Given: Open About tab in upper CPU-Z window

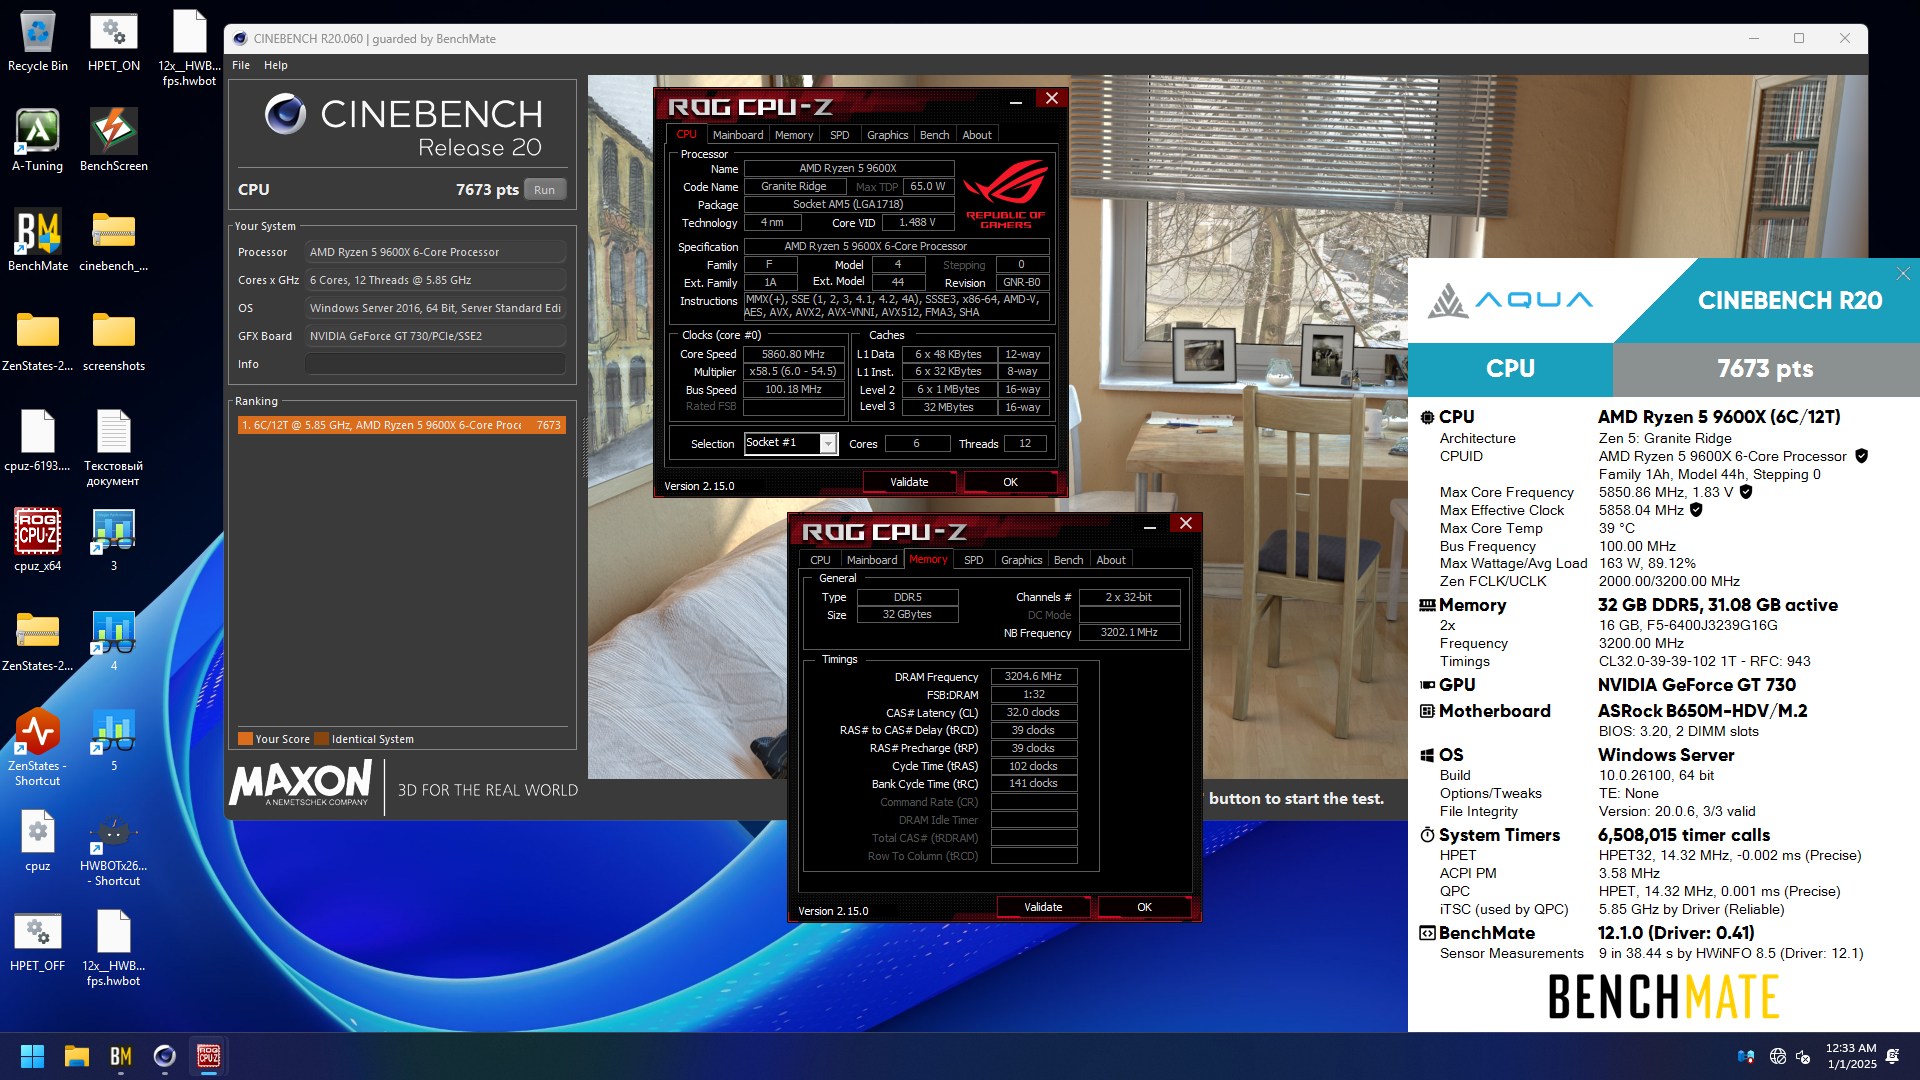Looking at the screenshot, I should point(977,135).
